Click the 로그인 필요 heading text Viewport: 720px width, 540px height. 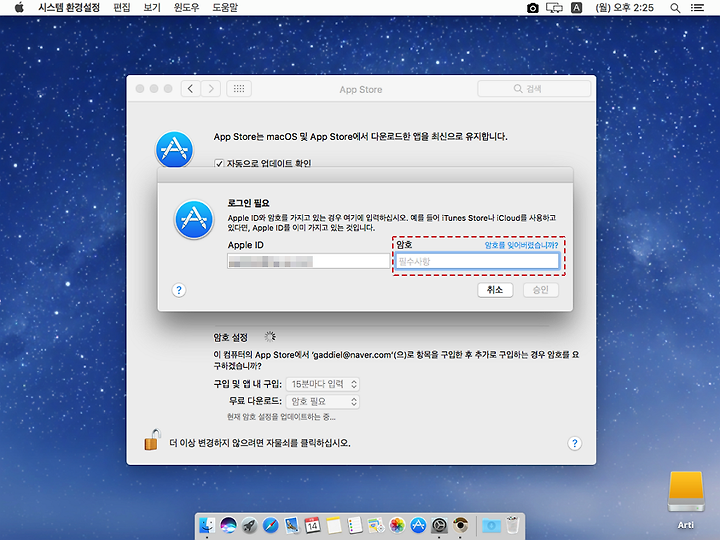pos(248,203)
